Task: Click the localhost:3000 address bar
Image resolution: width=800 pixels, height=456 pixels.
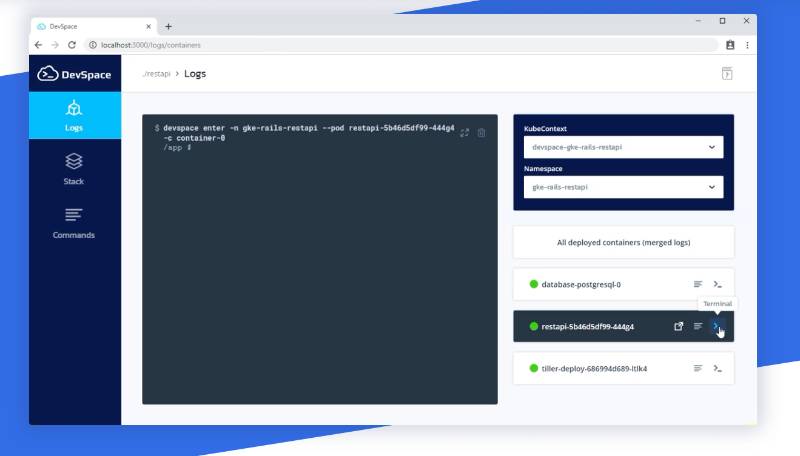Action: (x=401, y=45)
